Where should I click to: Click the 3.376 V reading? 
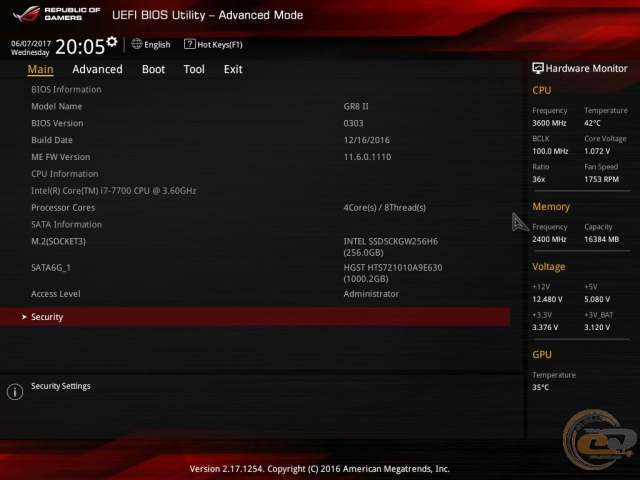click(545, 327)
